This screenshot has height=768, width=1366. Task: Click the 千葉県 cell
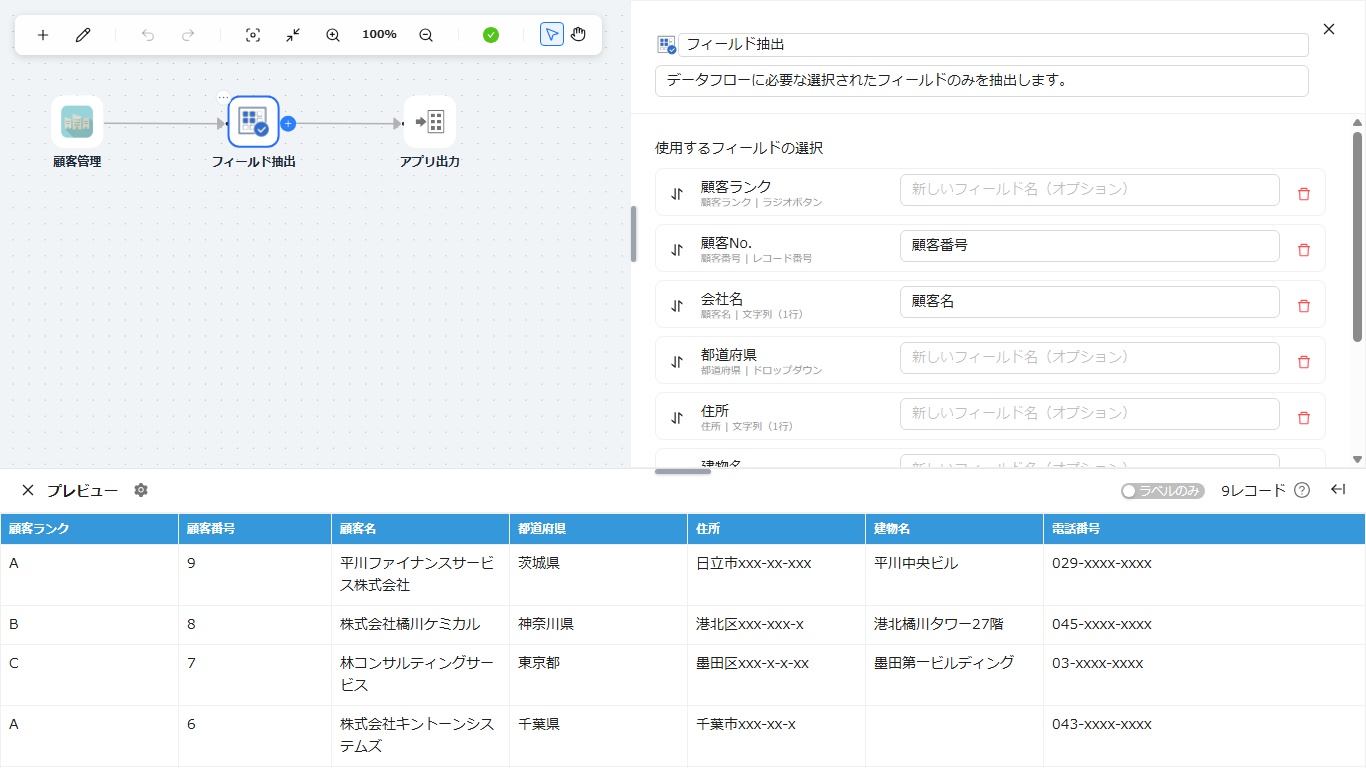click(599, 736)
